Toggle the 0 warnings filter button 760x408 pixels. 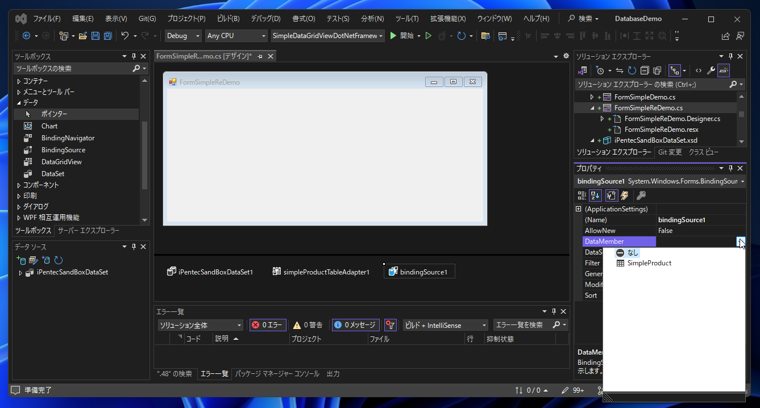pyautogui.click(x=308, y=325)
